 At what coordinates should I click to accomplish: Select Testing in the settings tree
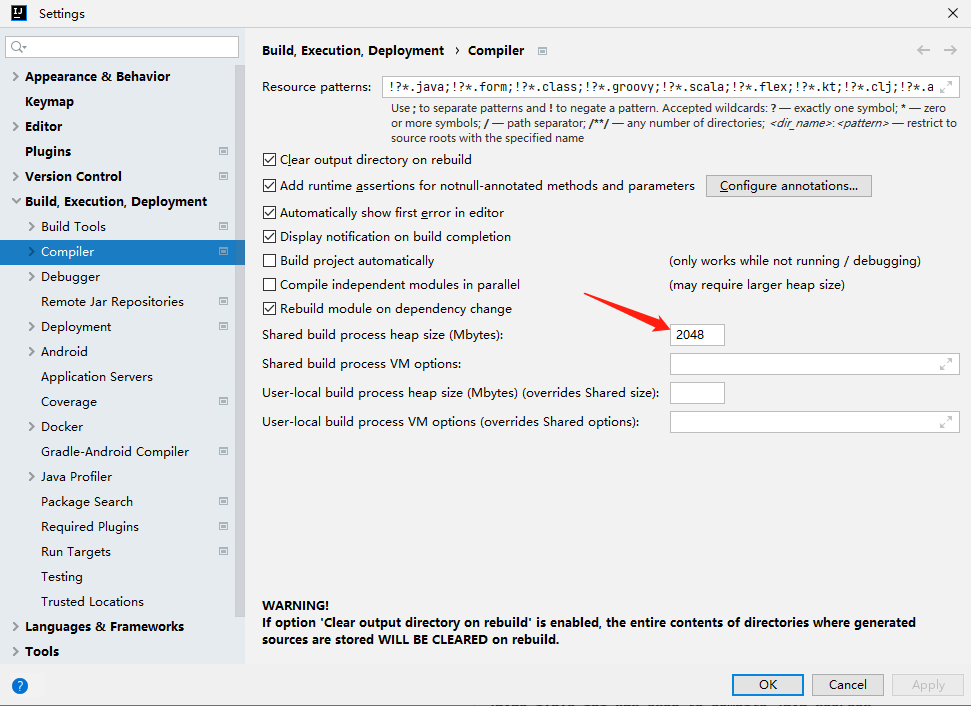tap(62, 577)
